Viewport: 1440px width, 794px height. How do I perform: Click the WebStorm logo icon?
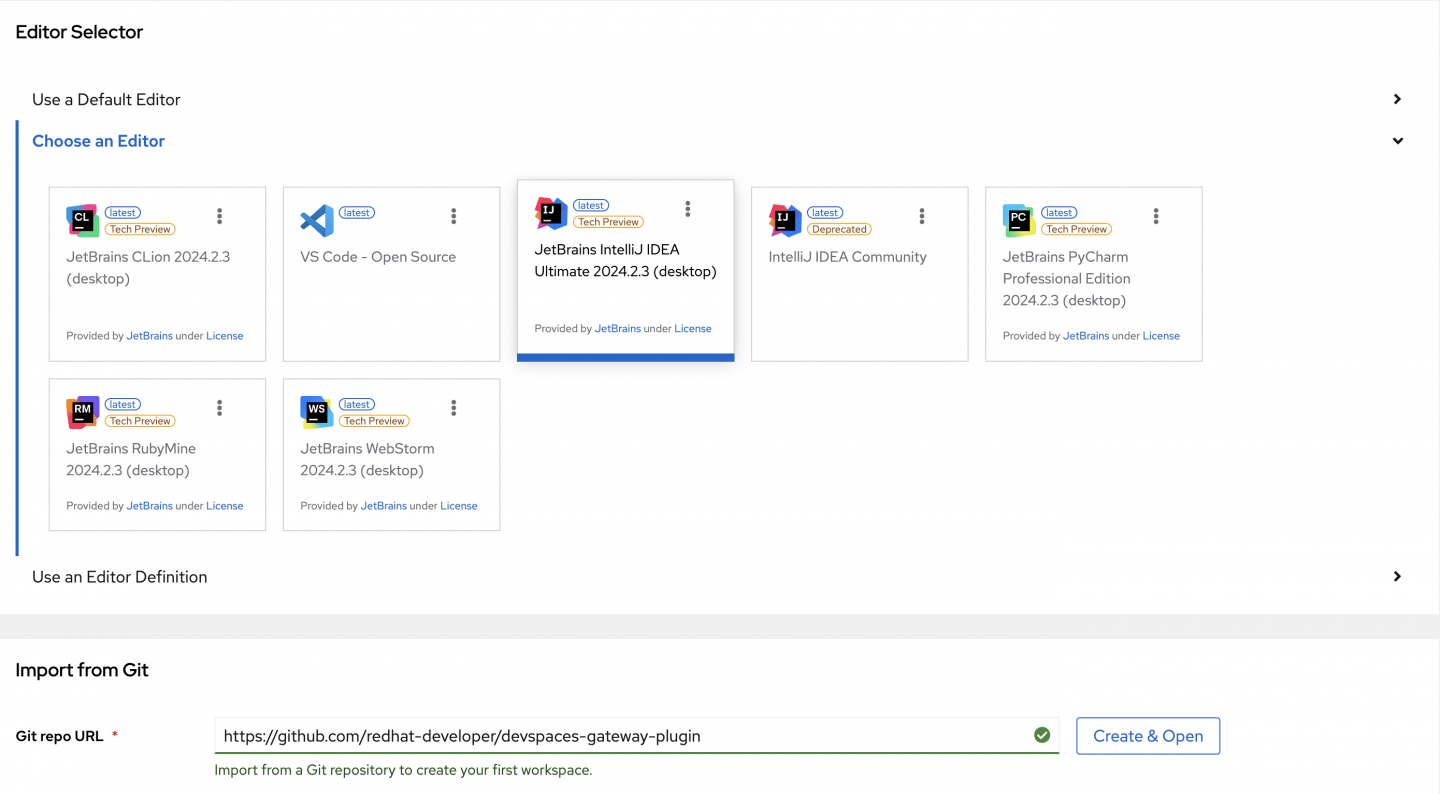[x=317, y=412]
